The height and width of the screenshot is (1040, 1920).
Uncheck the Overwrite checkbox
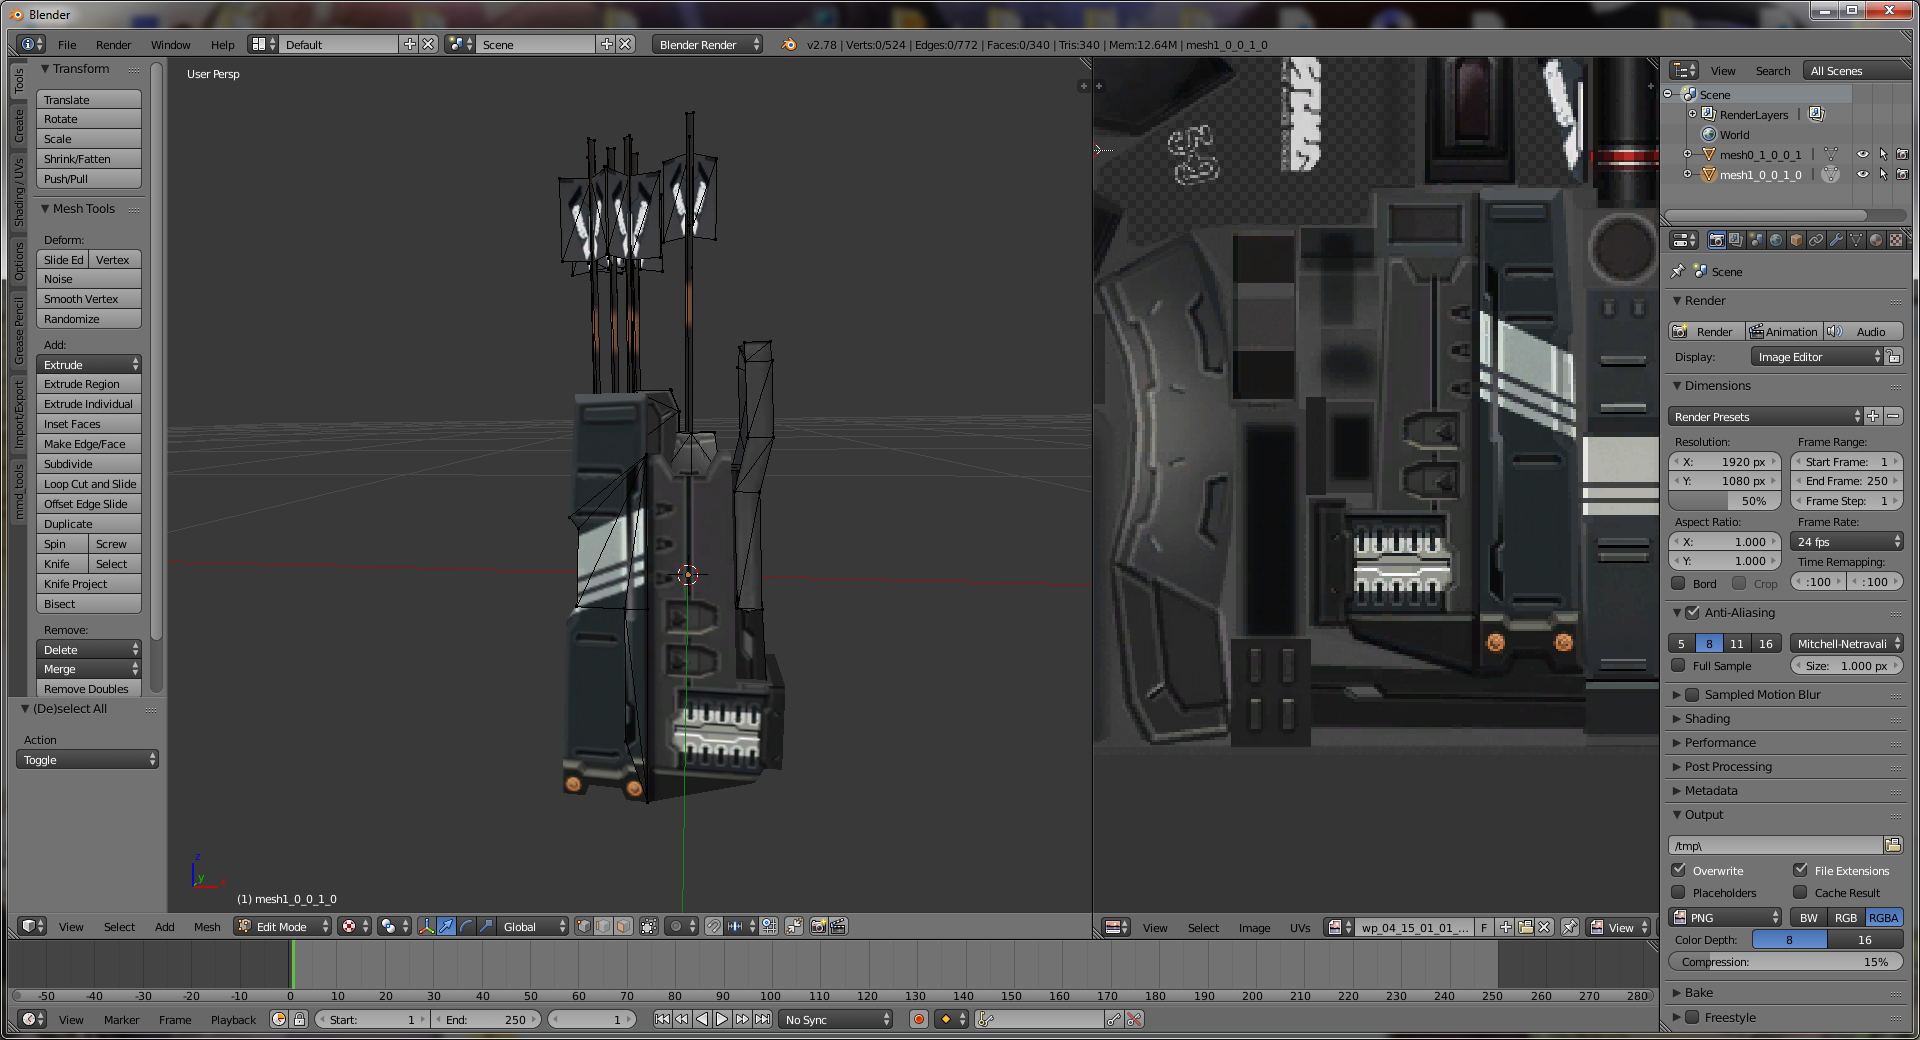click(x=1679, y=870)
